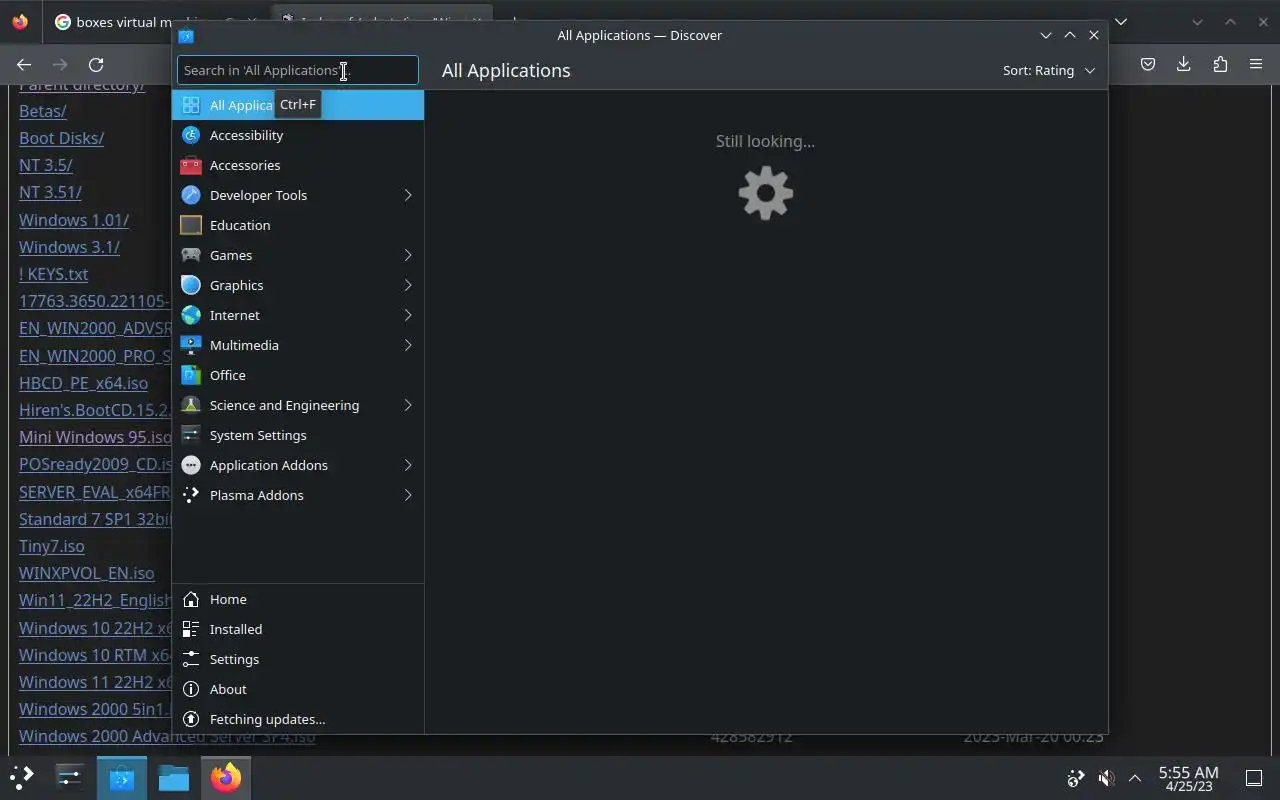Viewport: 1280px width, 800px height.
Task: Open the KDE application launcher
Action: coord(22,777)
